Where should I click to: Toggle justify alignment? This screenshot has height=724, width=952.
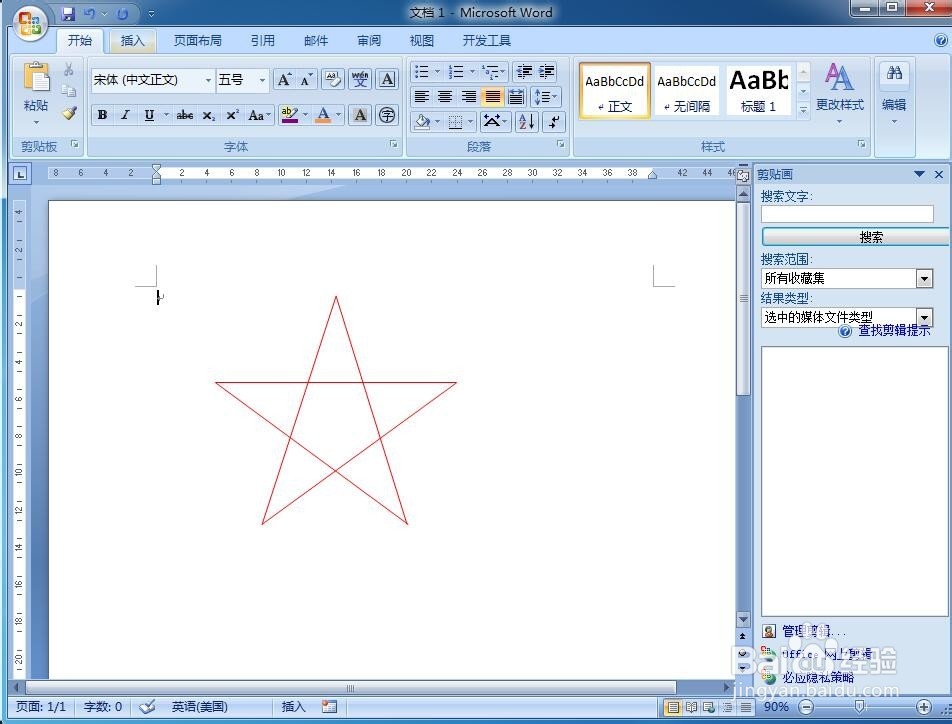492,97
